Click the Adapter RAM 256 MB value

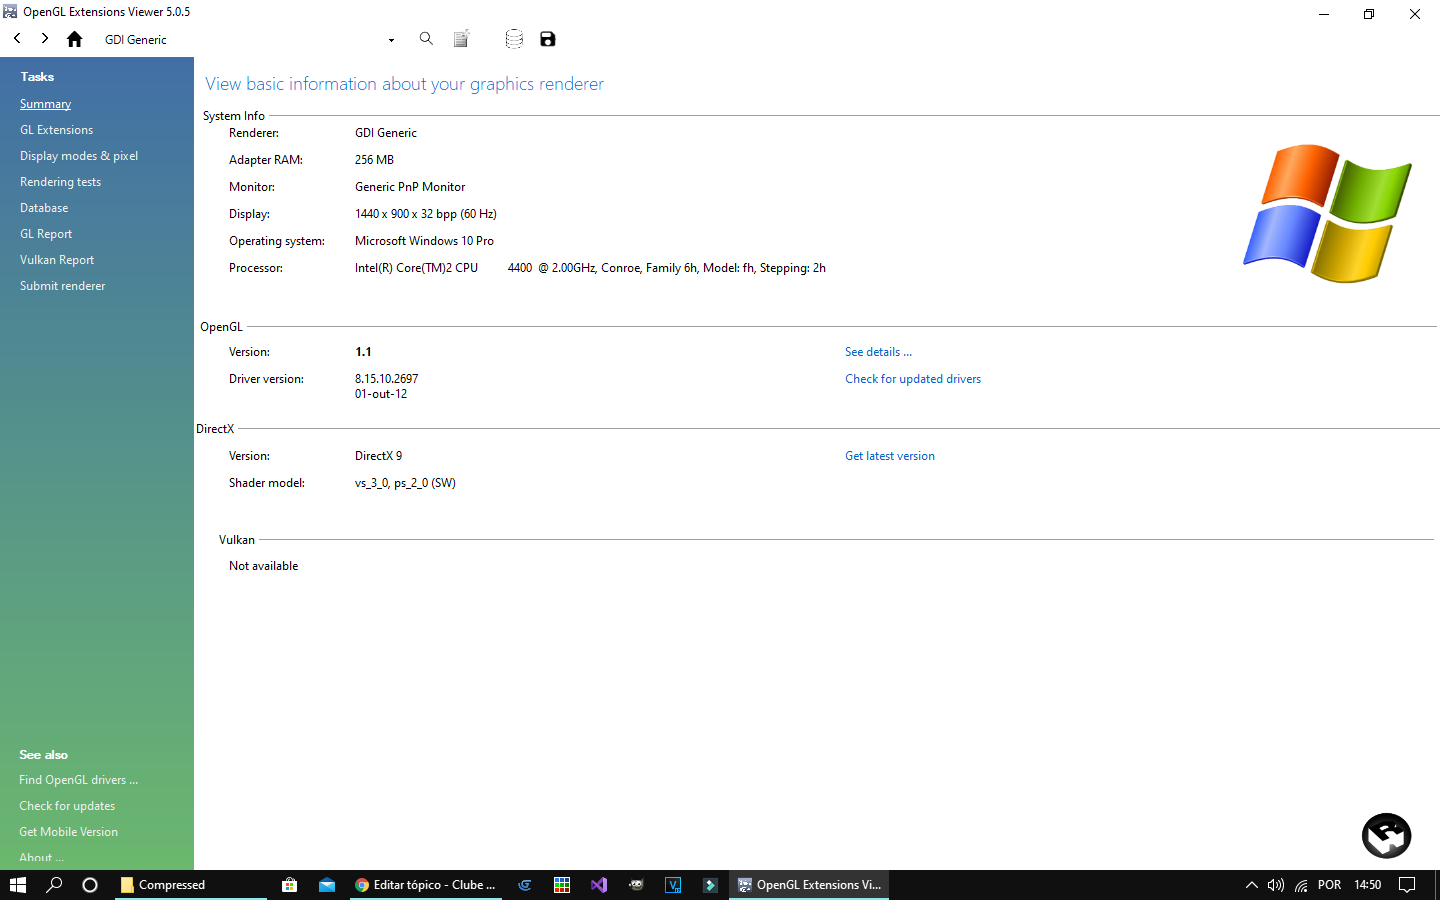click(x=374, y=160)
